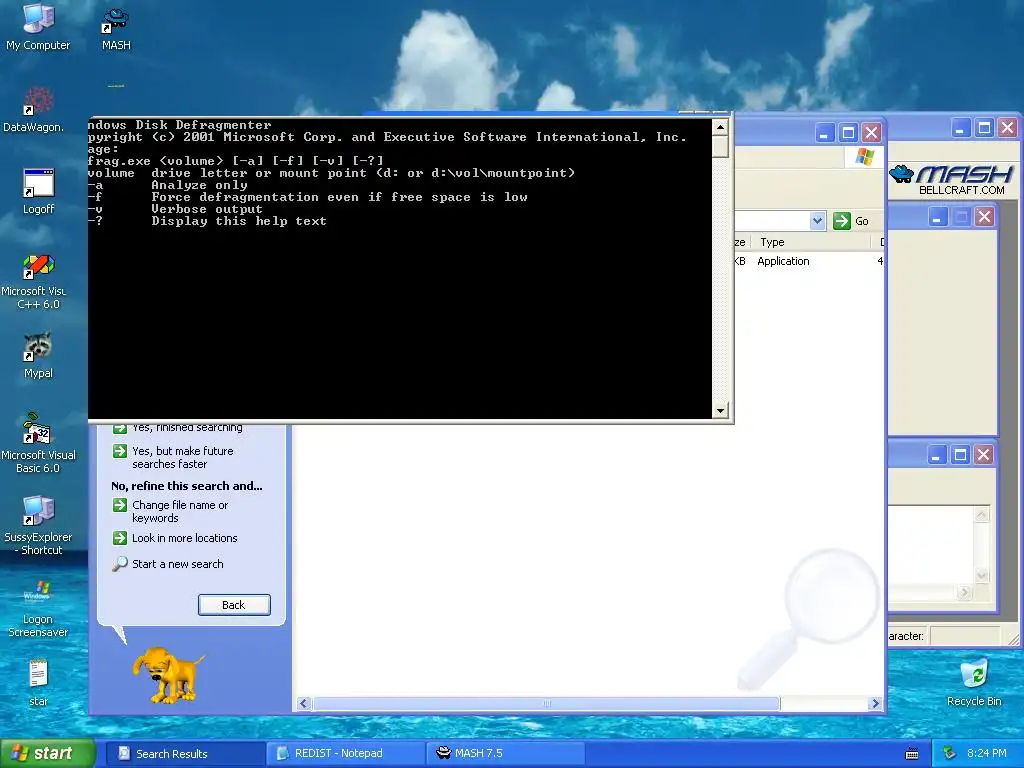This screenshot has width=1024, height=768.
Task: Click the console scrollbar thumb
Action: point(720,146)
